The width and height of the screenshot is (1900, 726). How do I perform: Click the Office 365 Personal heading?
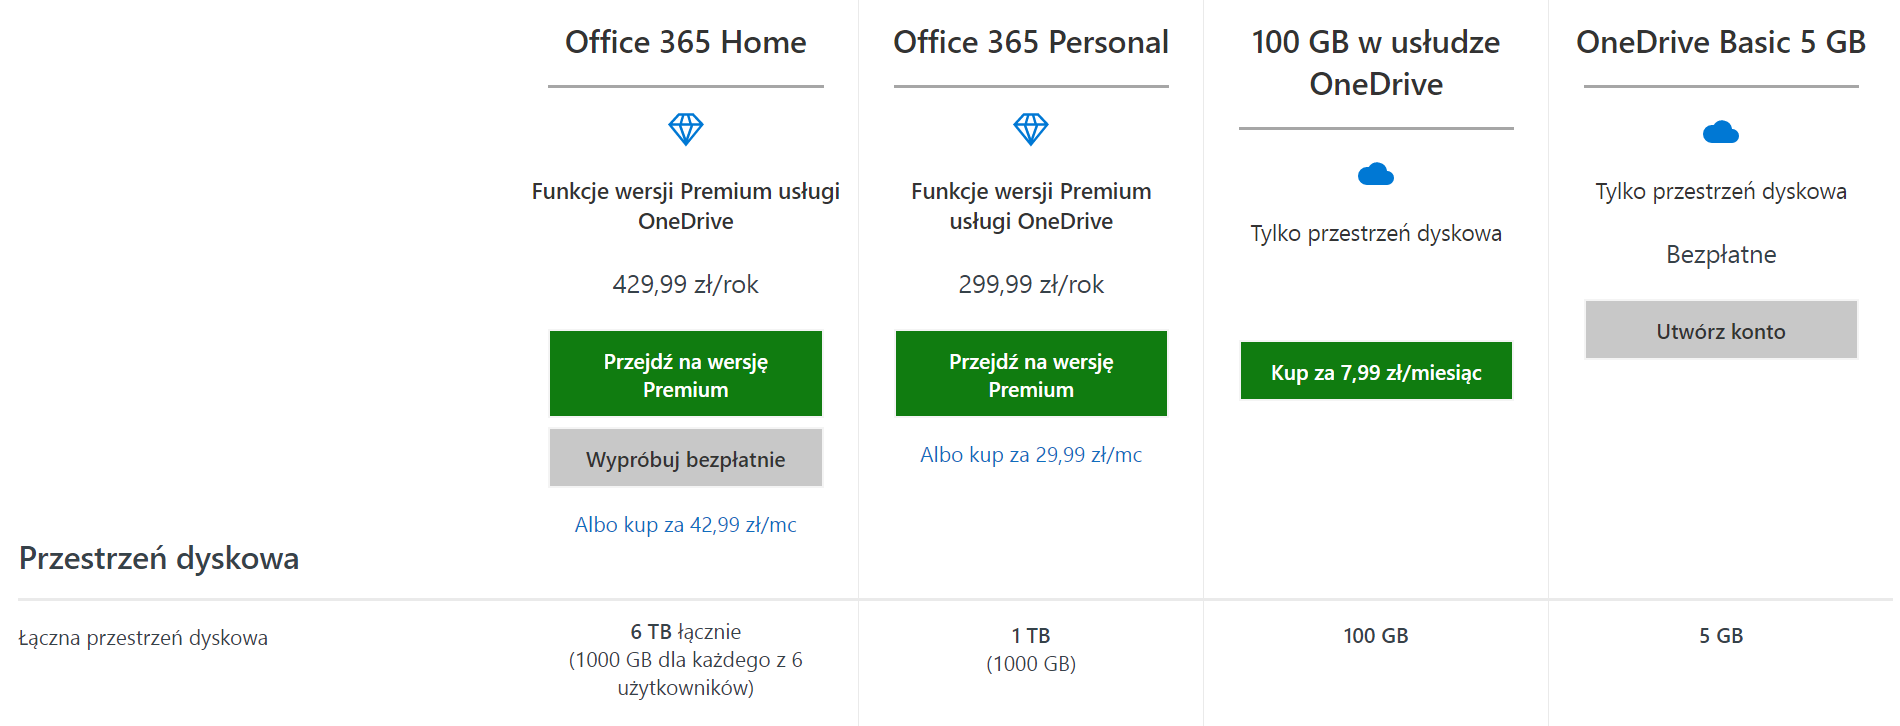1031,42
